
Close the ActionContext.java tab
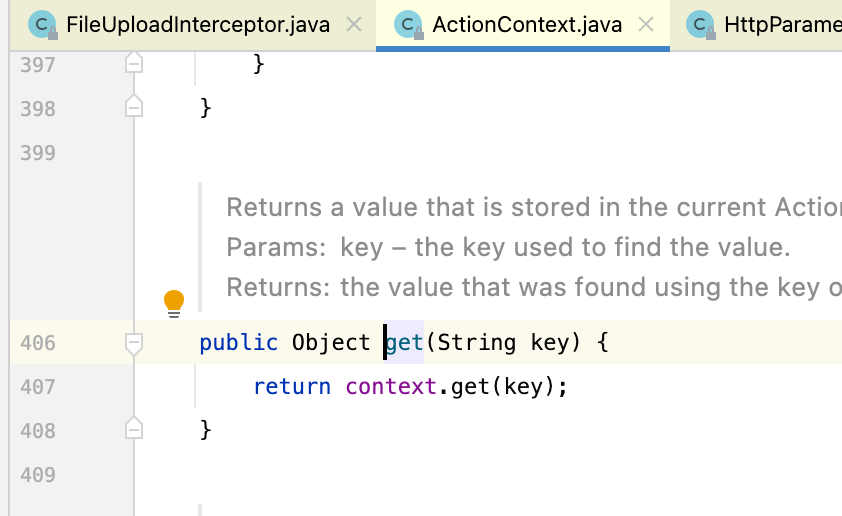pos(647,24)
